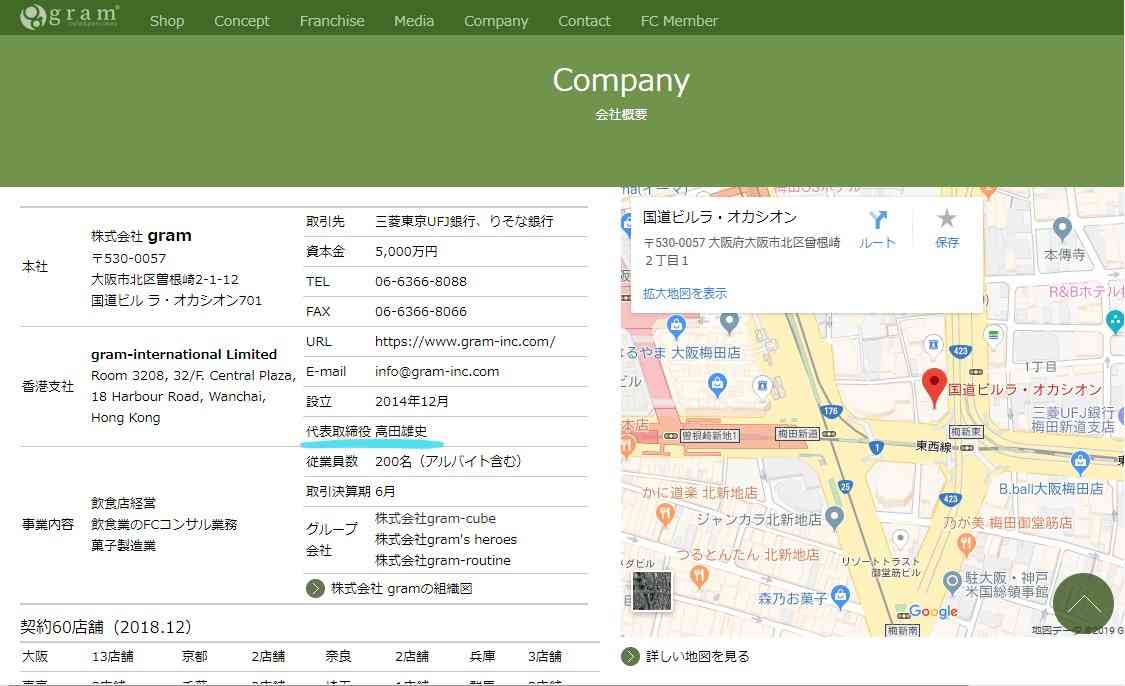This screenshot has width=1125, height=686.
Task: Select the ジャンカラ北新地店 map pin
Action: pyautogui.click(x=834, y=517)
